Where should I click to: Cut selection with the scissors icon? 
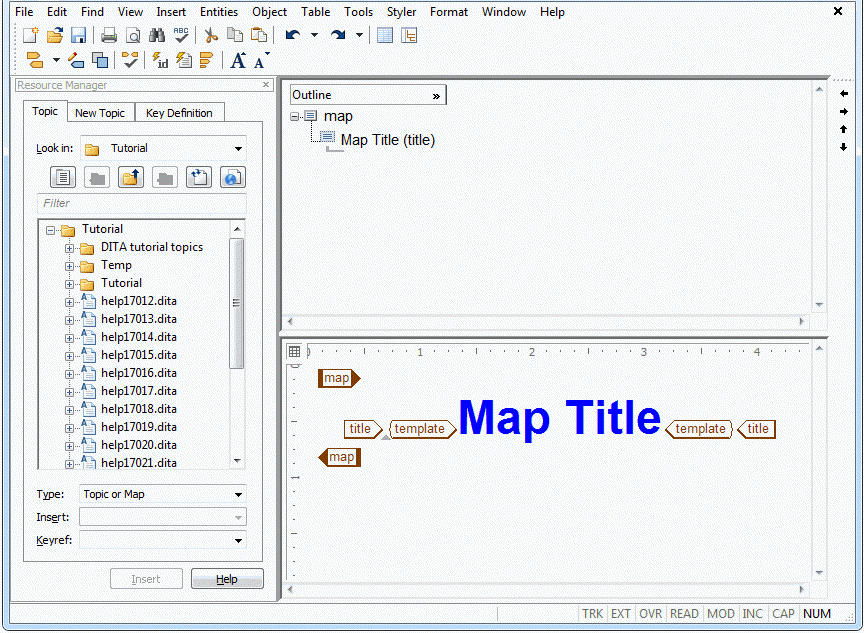click(x=211, y=36)
